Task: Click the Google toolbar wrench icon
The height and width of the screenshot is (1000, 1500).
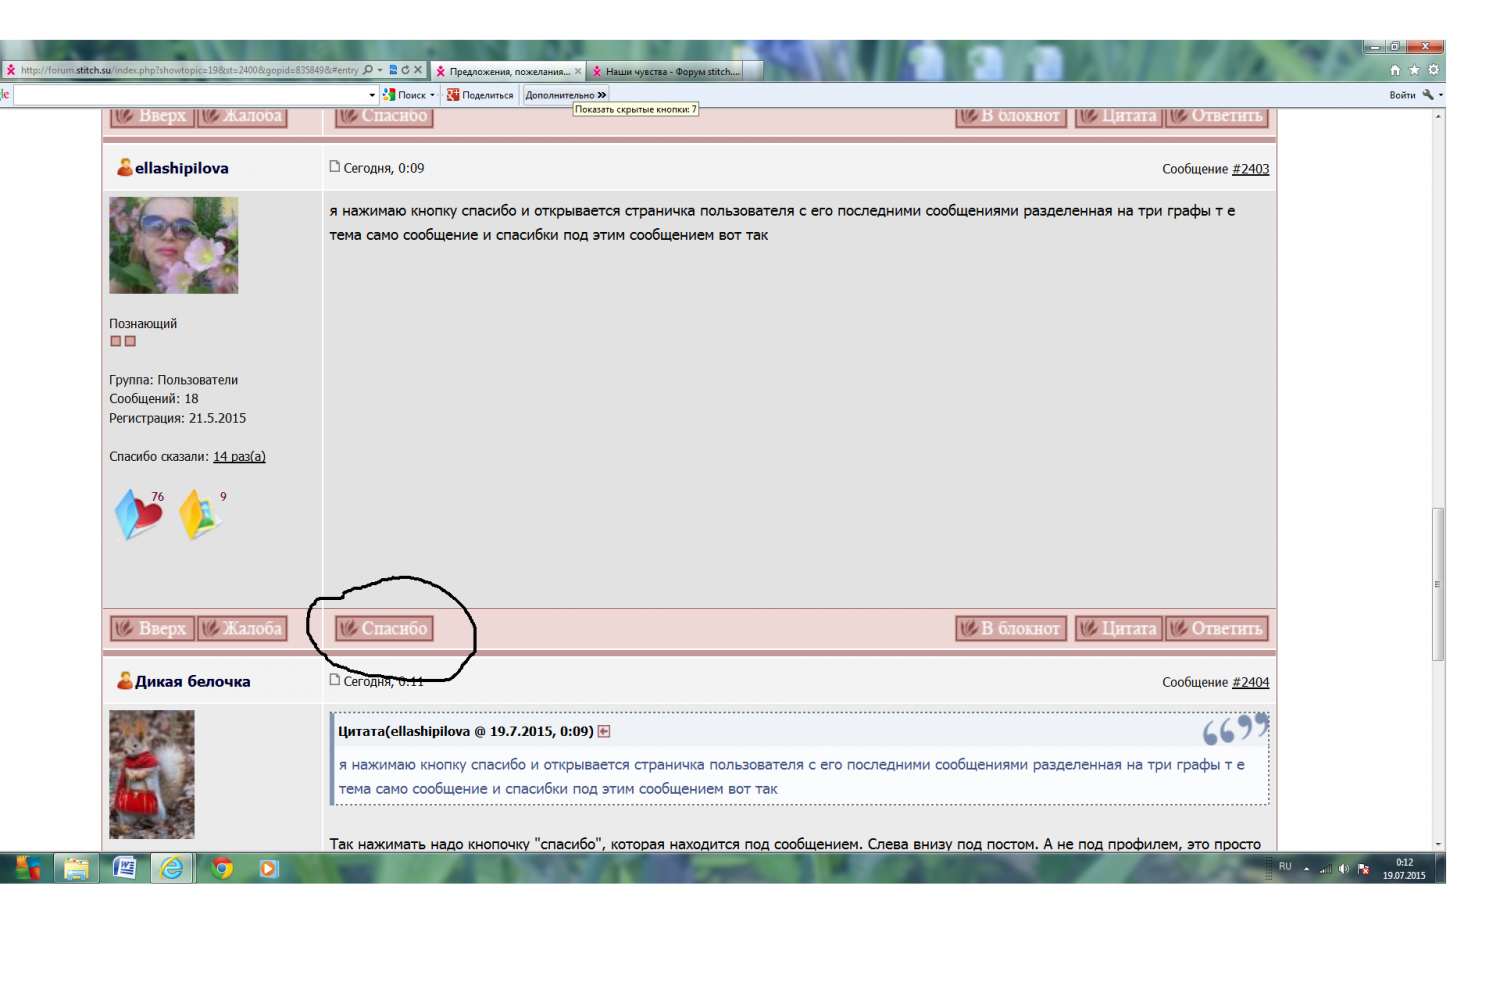Action: pyautogui.click(x=1428, y=95)
